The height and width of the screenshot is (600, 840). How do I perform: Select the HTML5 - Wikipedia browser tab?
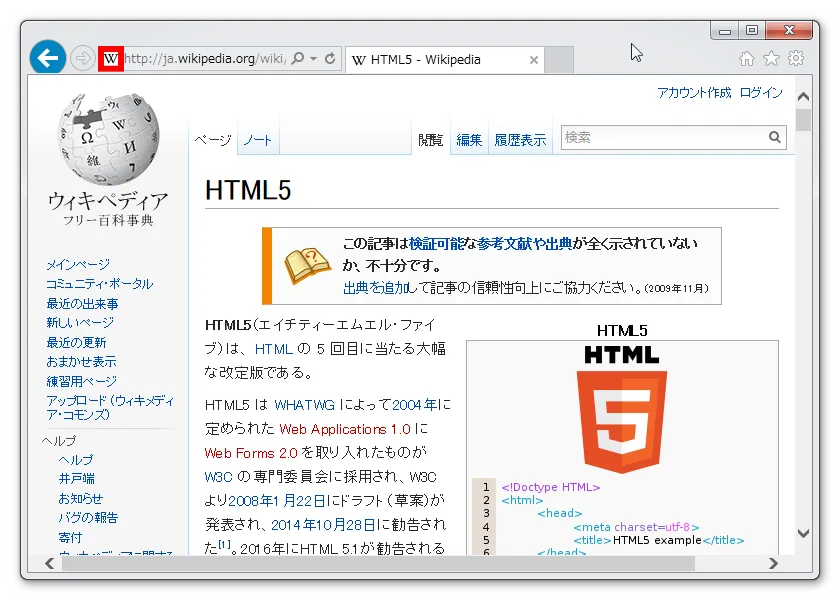point(445,59)
